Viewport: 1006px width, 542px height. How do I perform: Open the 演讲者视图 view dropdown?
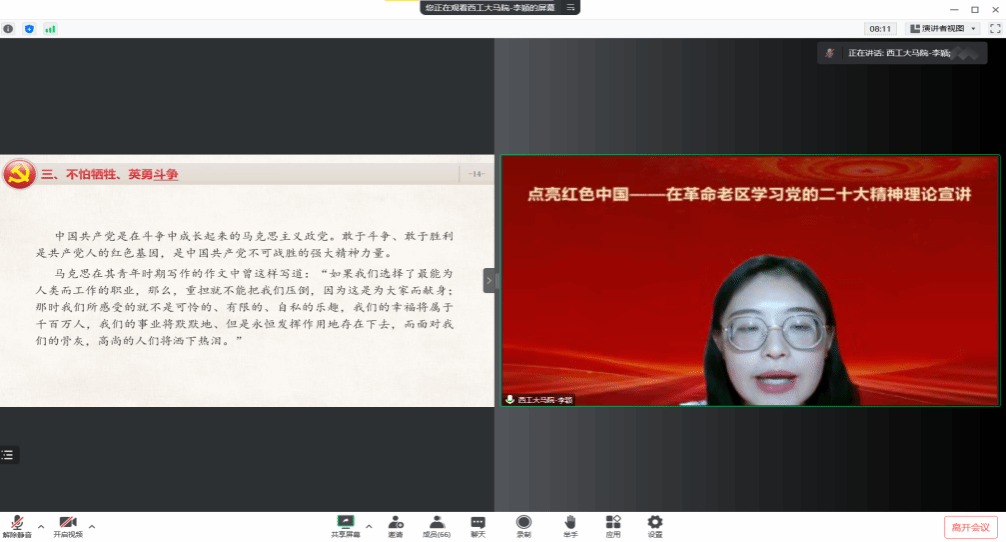(x=943, y=29)
